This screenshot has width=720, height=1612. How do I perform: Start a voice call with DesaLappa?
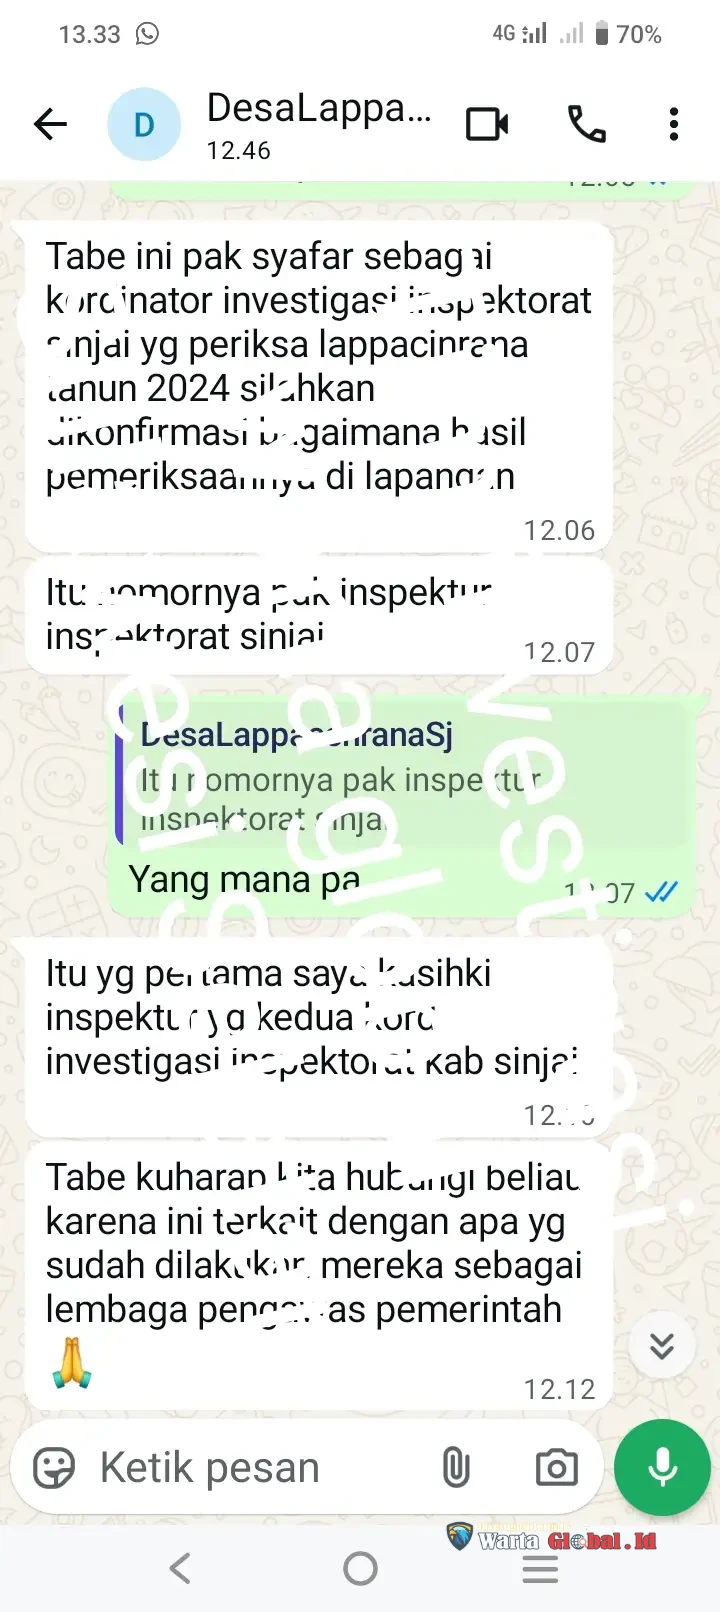587,124
